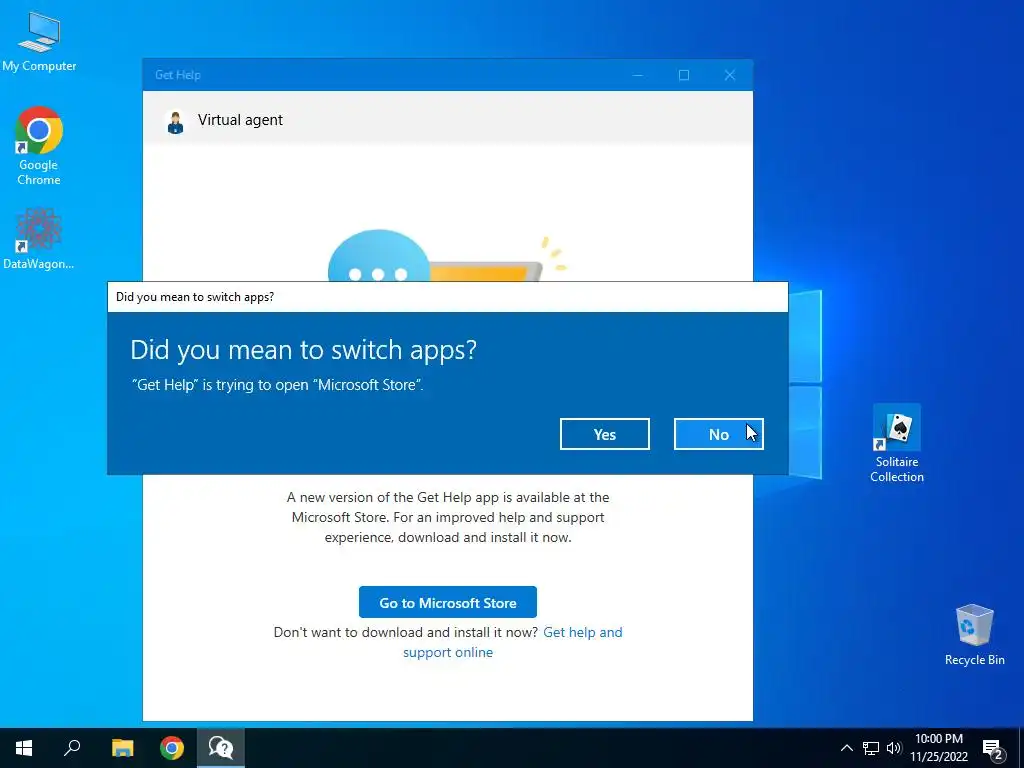The height and width of the screenshot is (768, 1024).
Task: Close the Get Help window
Action: click(730, 75)
